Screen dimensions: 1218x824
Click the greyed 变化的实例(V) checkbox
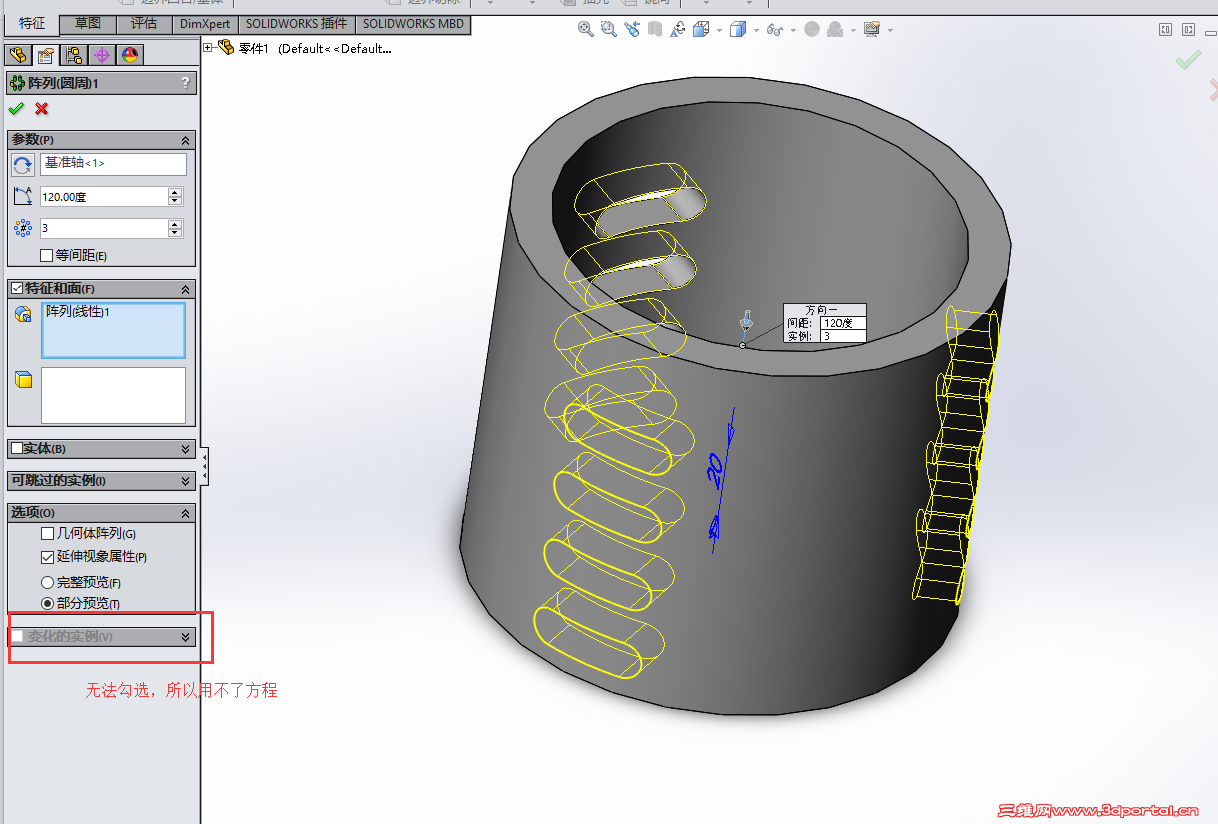coord(17,636)
